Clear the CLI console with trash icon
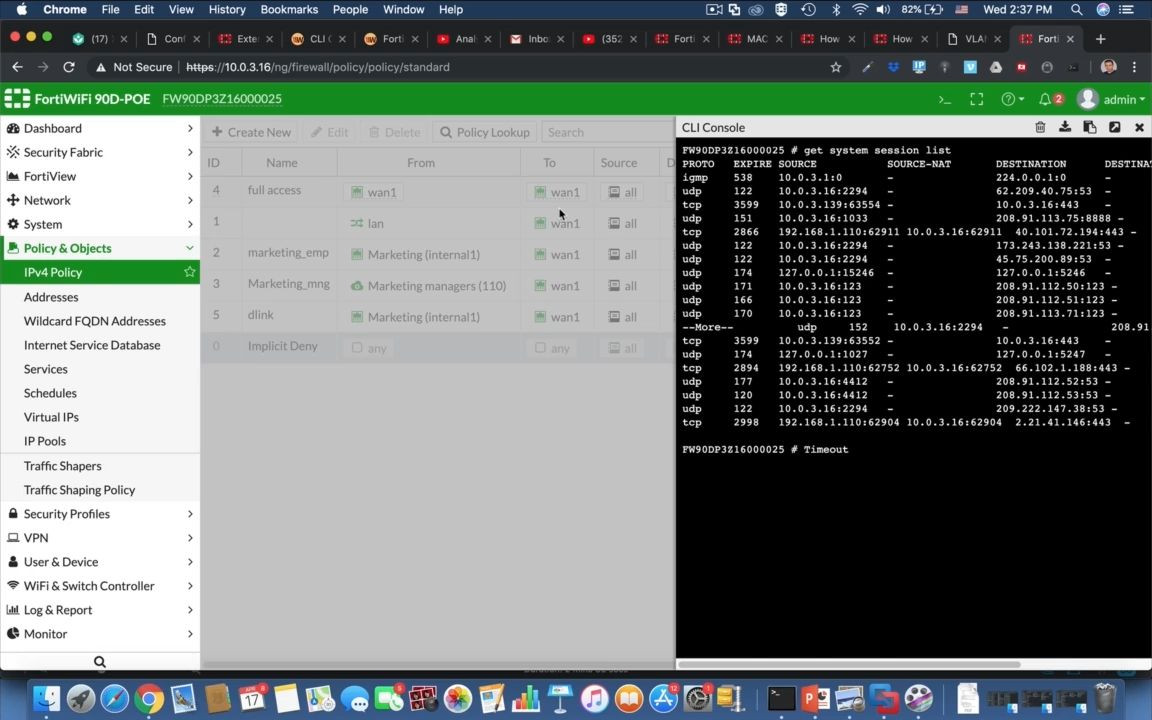The image size is (1152, 720). pos(1040,128)
